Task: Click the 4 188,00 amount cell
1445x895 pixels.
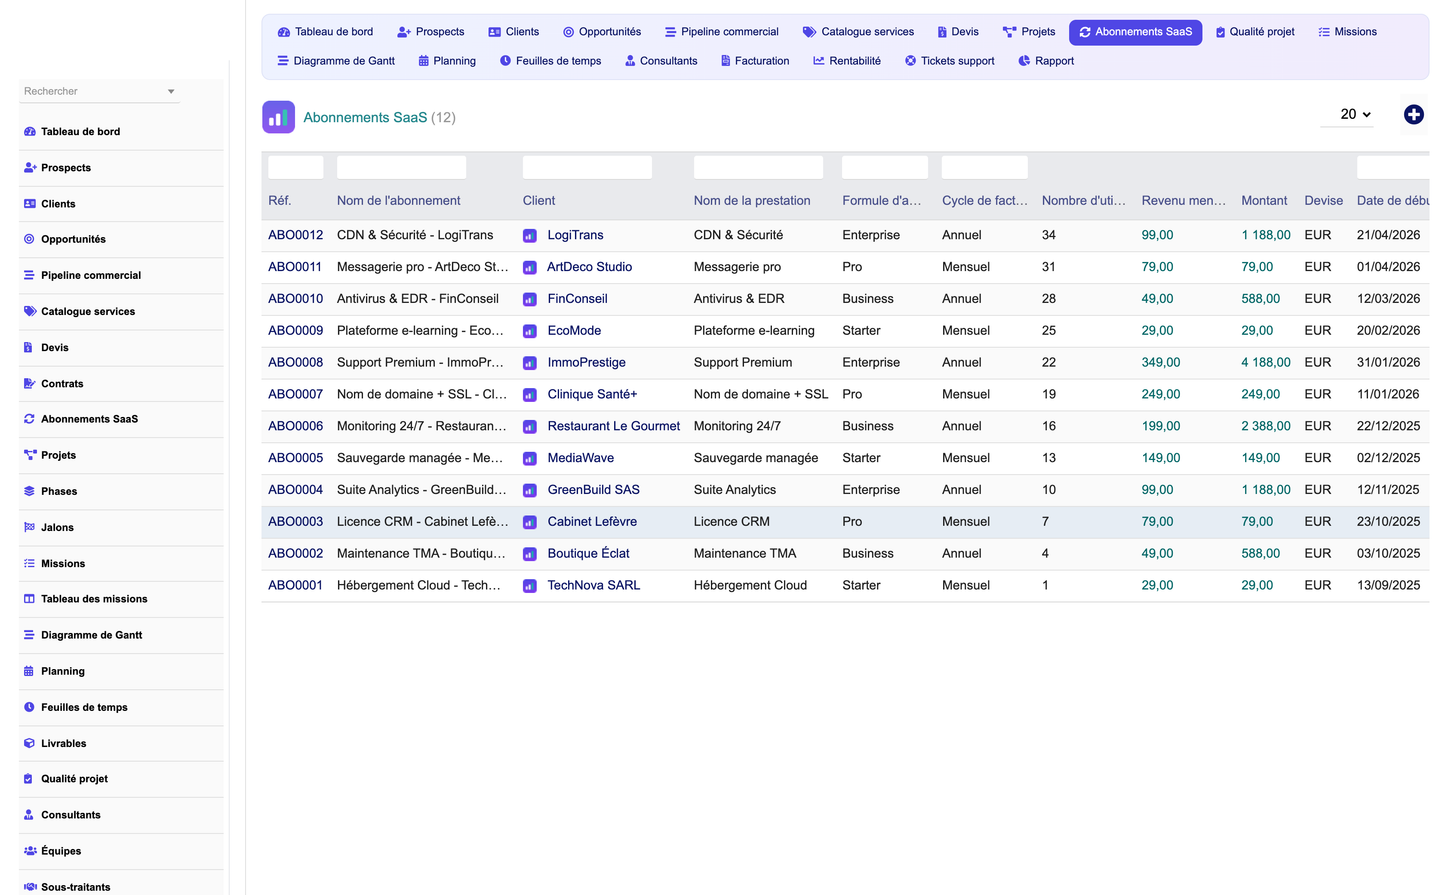Action: (x=1266, y=363)
